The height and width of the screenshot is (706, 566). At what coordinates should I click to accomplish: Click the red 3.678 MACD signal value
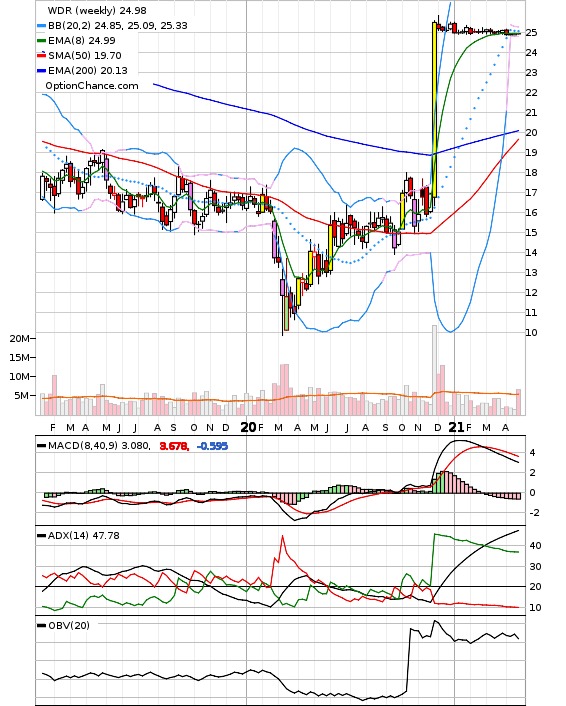174,446
